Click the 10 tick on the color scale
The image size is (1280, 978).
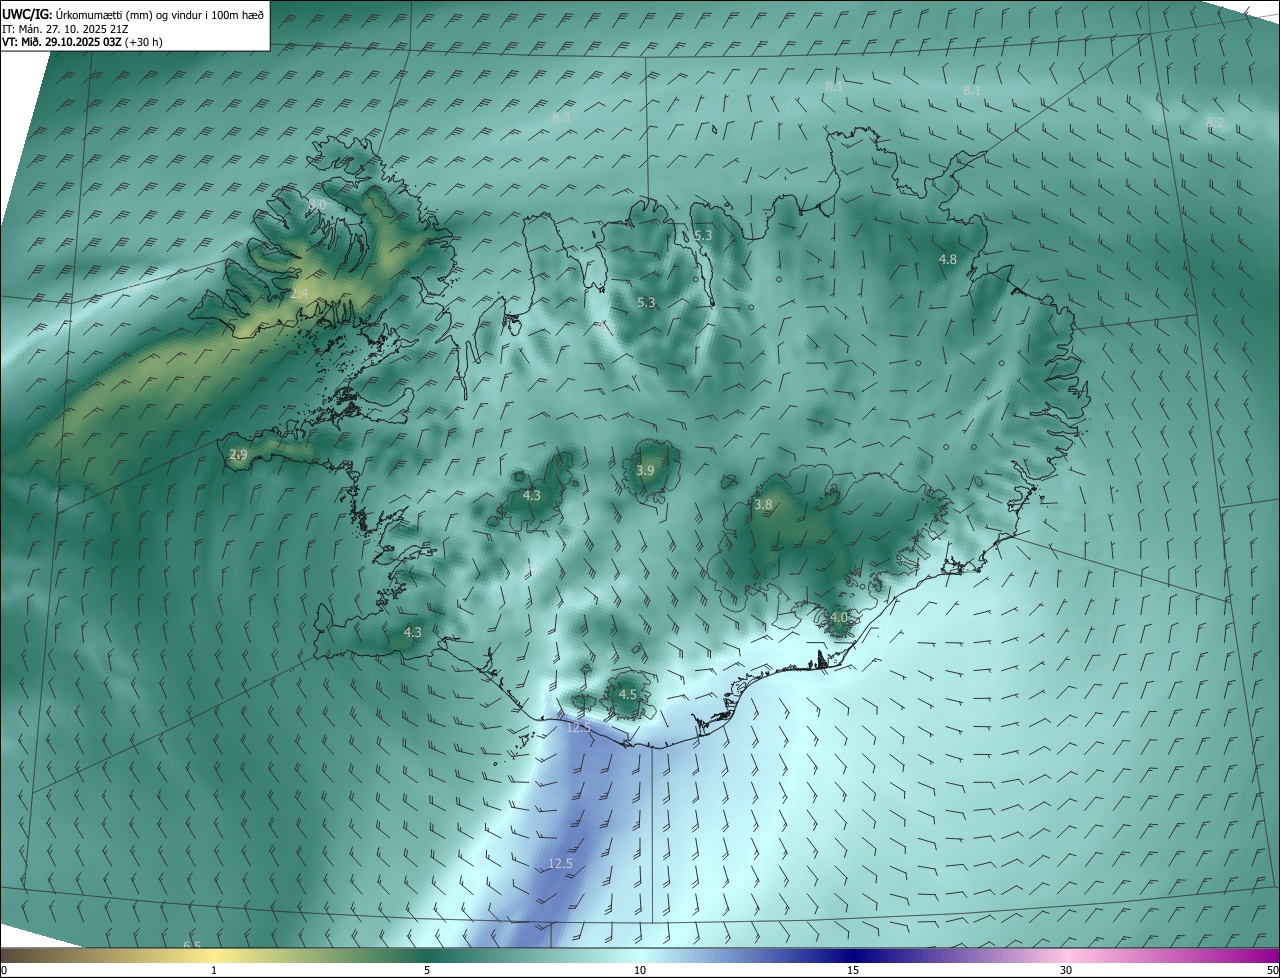[x=640, y=970]
